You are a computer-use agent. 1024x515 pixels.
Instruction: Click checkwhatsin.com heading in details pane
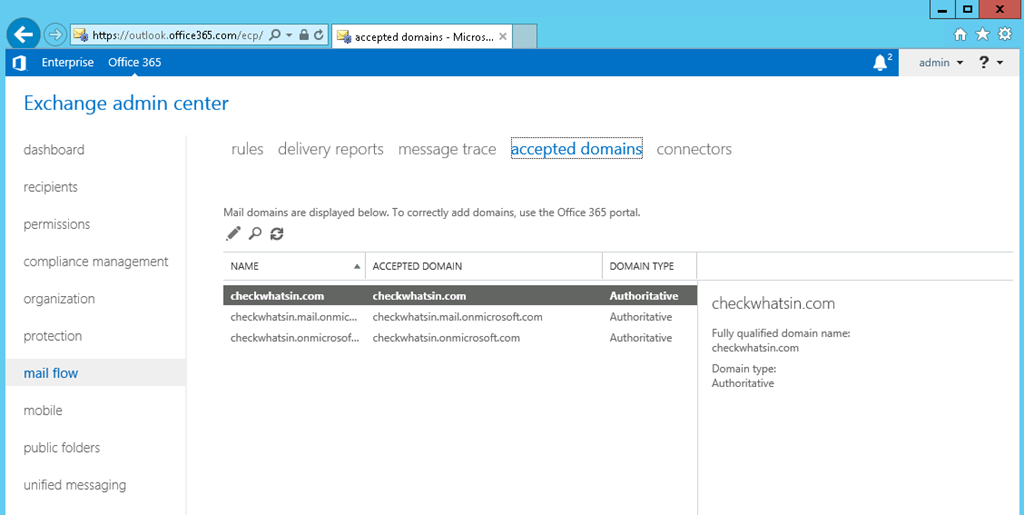coord(773,304)
